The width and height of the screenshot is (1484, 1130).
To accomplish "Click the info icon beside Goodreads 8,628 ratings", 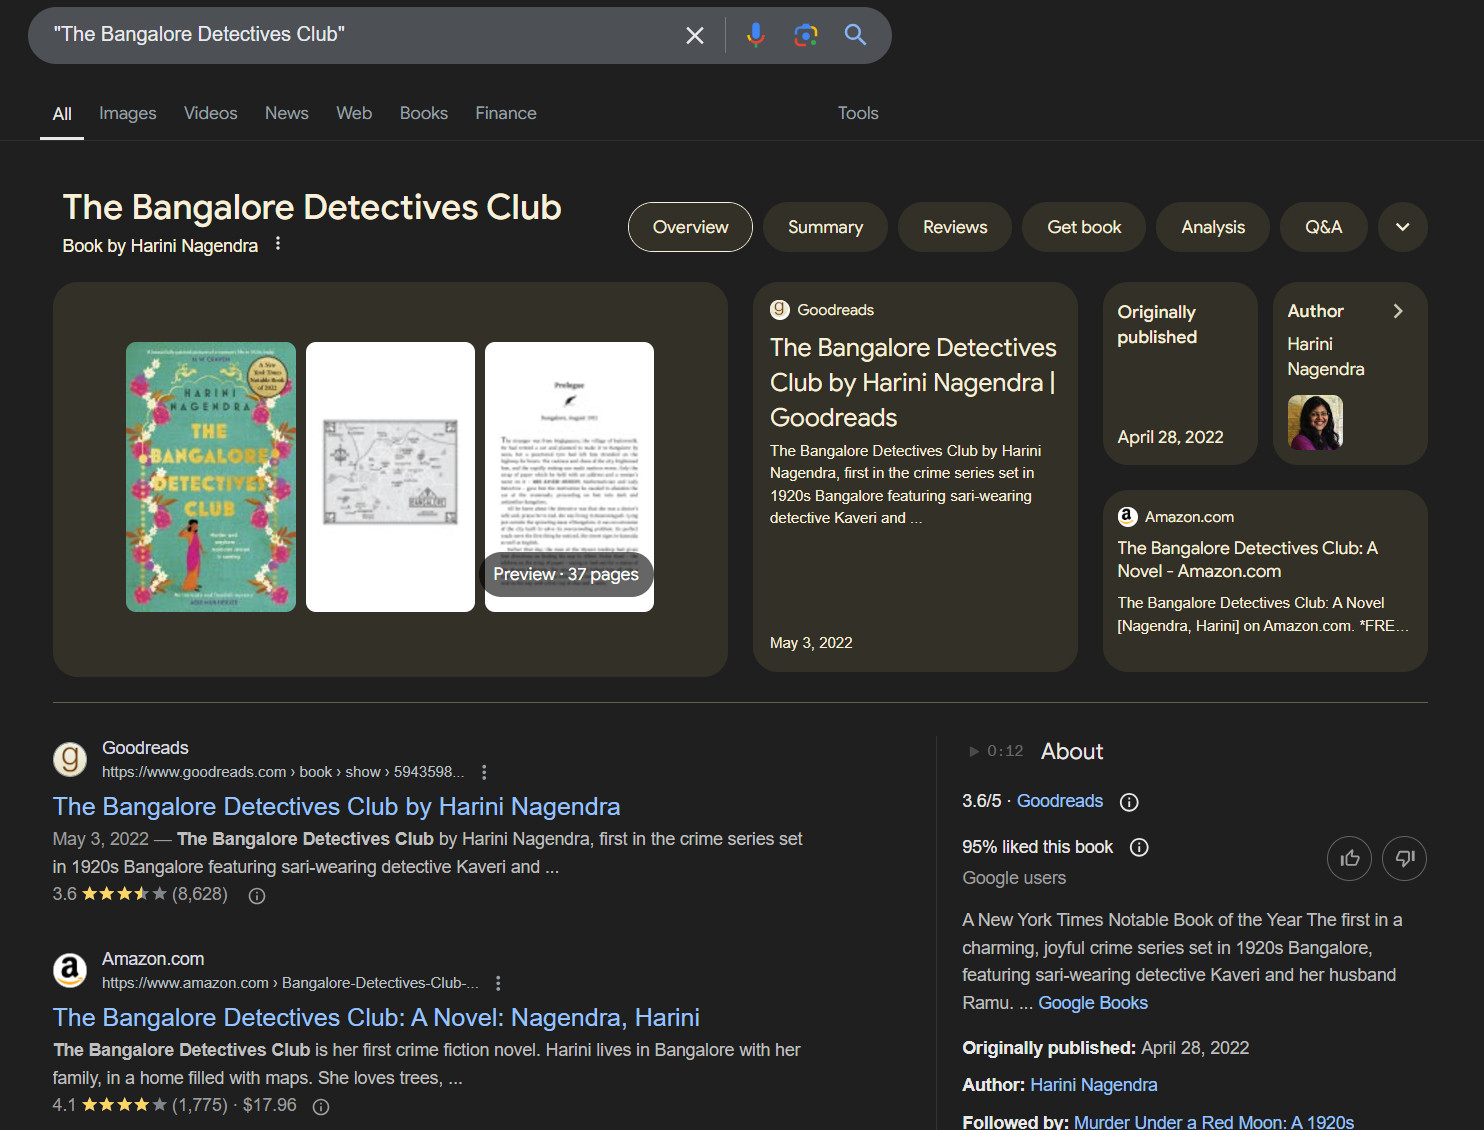I will click(x=257, y=896).
